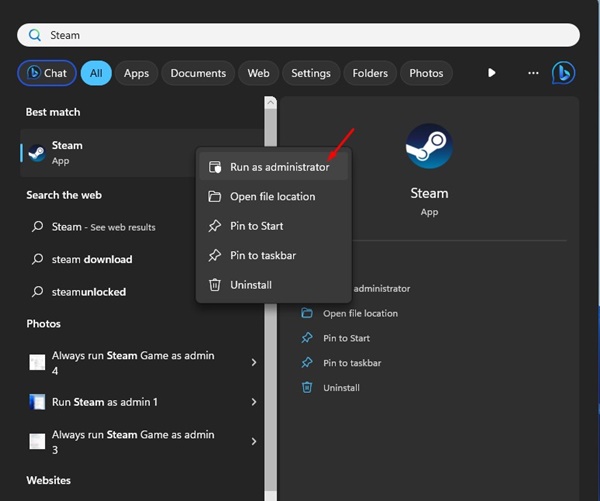Open the steamunlocked web suggestion

[x=89, y=292]
